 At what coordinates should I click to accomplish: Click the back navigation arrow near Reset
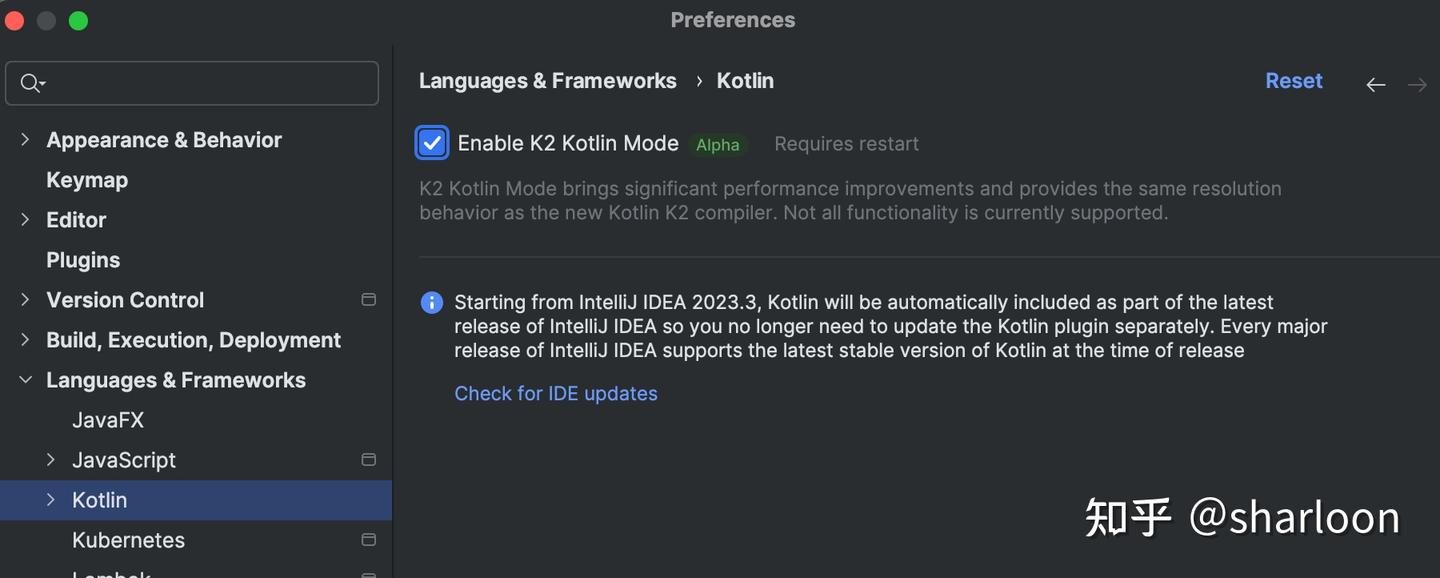(1375, 84)
